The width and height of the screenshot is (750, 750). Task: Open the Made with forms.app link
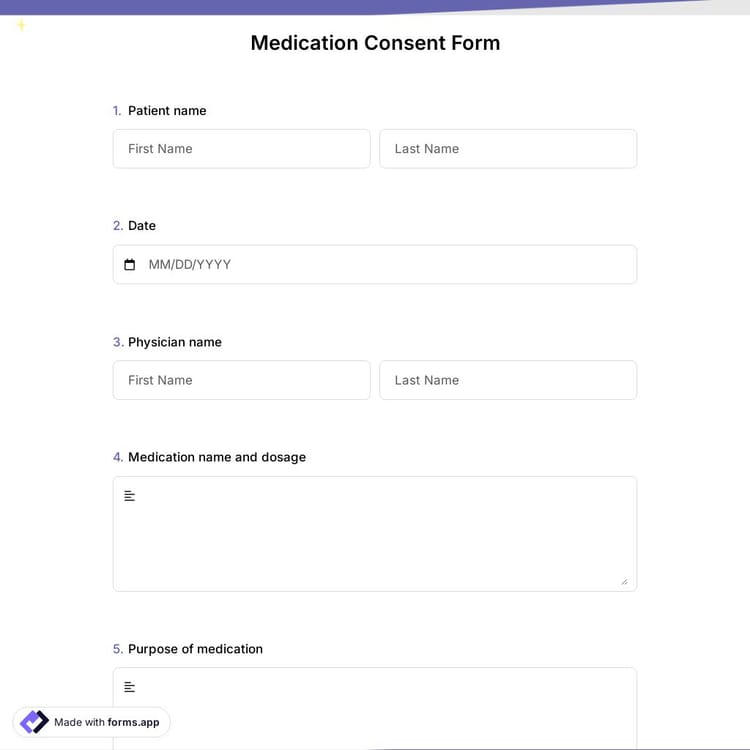tap(106, 722)
